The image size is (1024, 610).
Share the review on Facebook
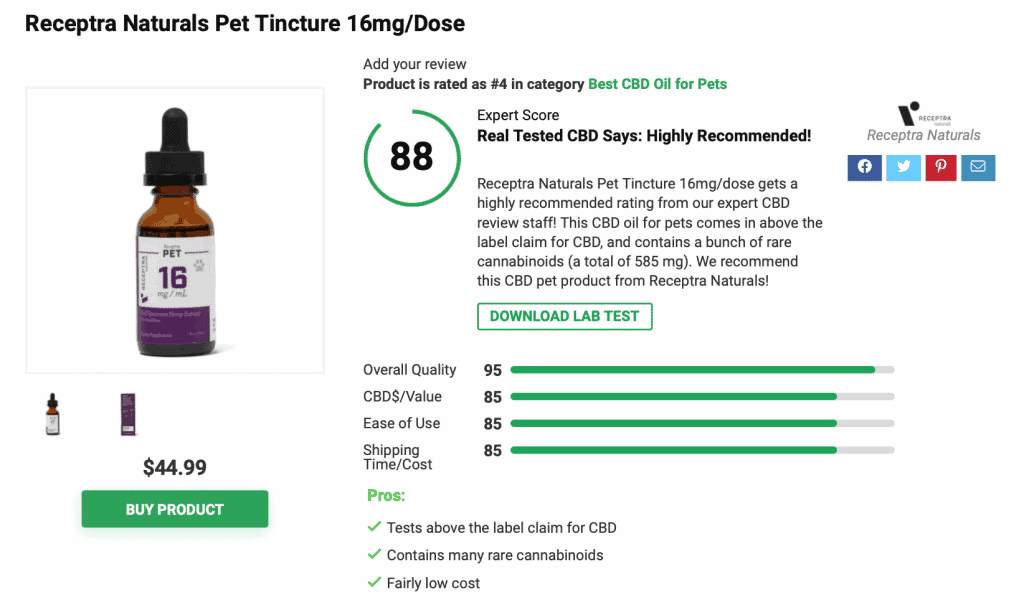pos(864,168)
